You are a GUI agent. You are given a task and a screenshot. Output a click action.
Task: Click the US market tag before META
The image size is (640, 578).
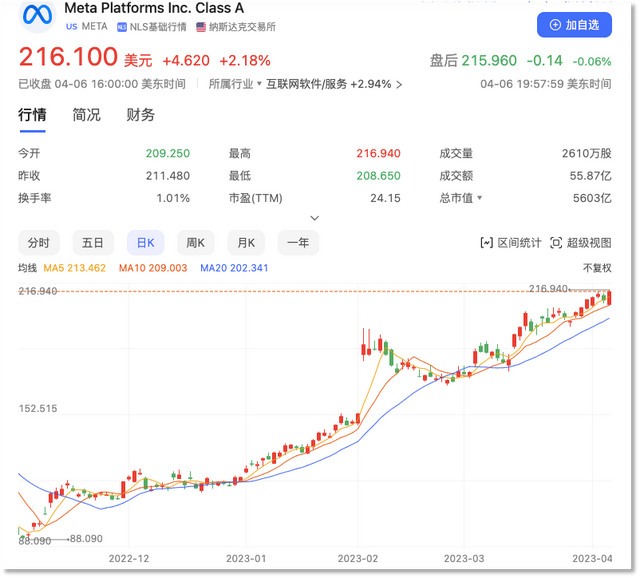click(71, 27)
